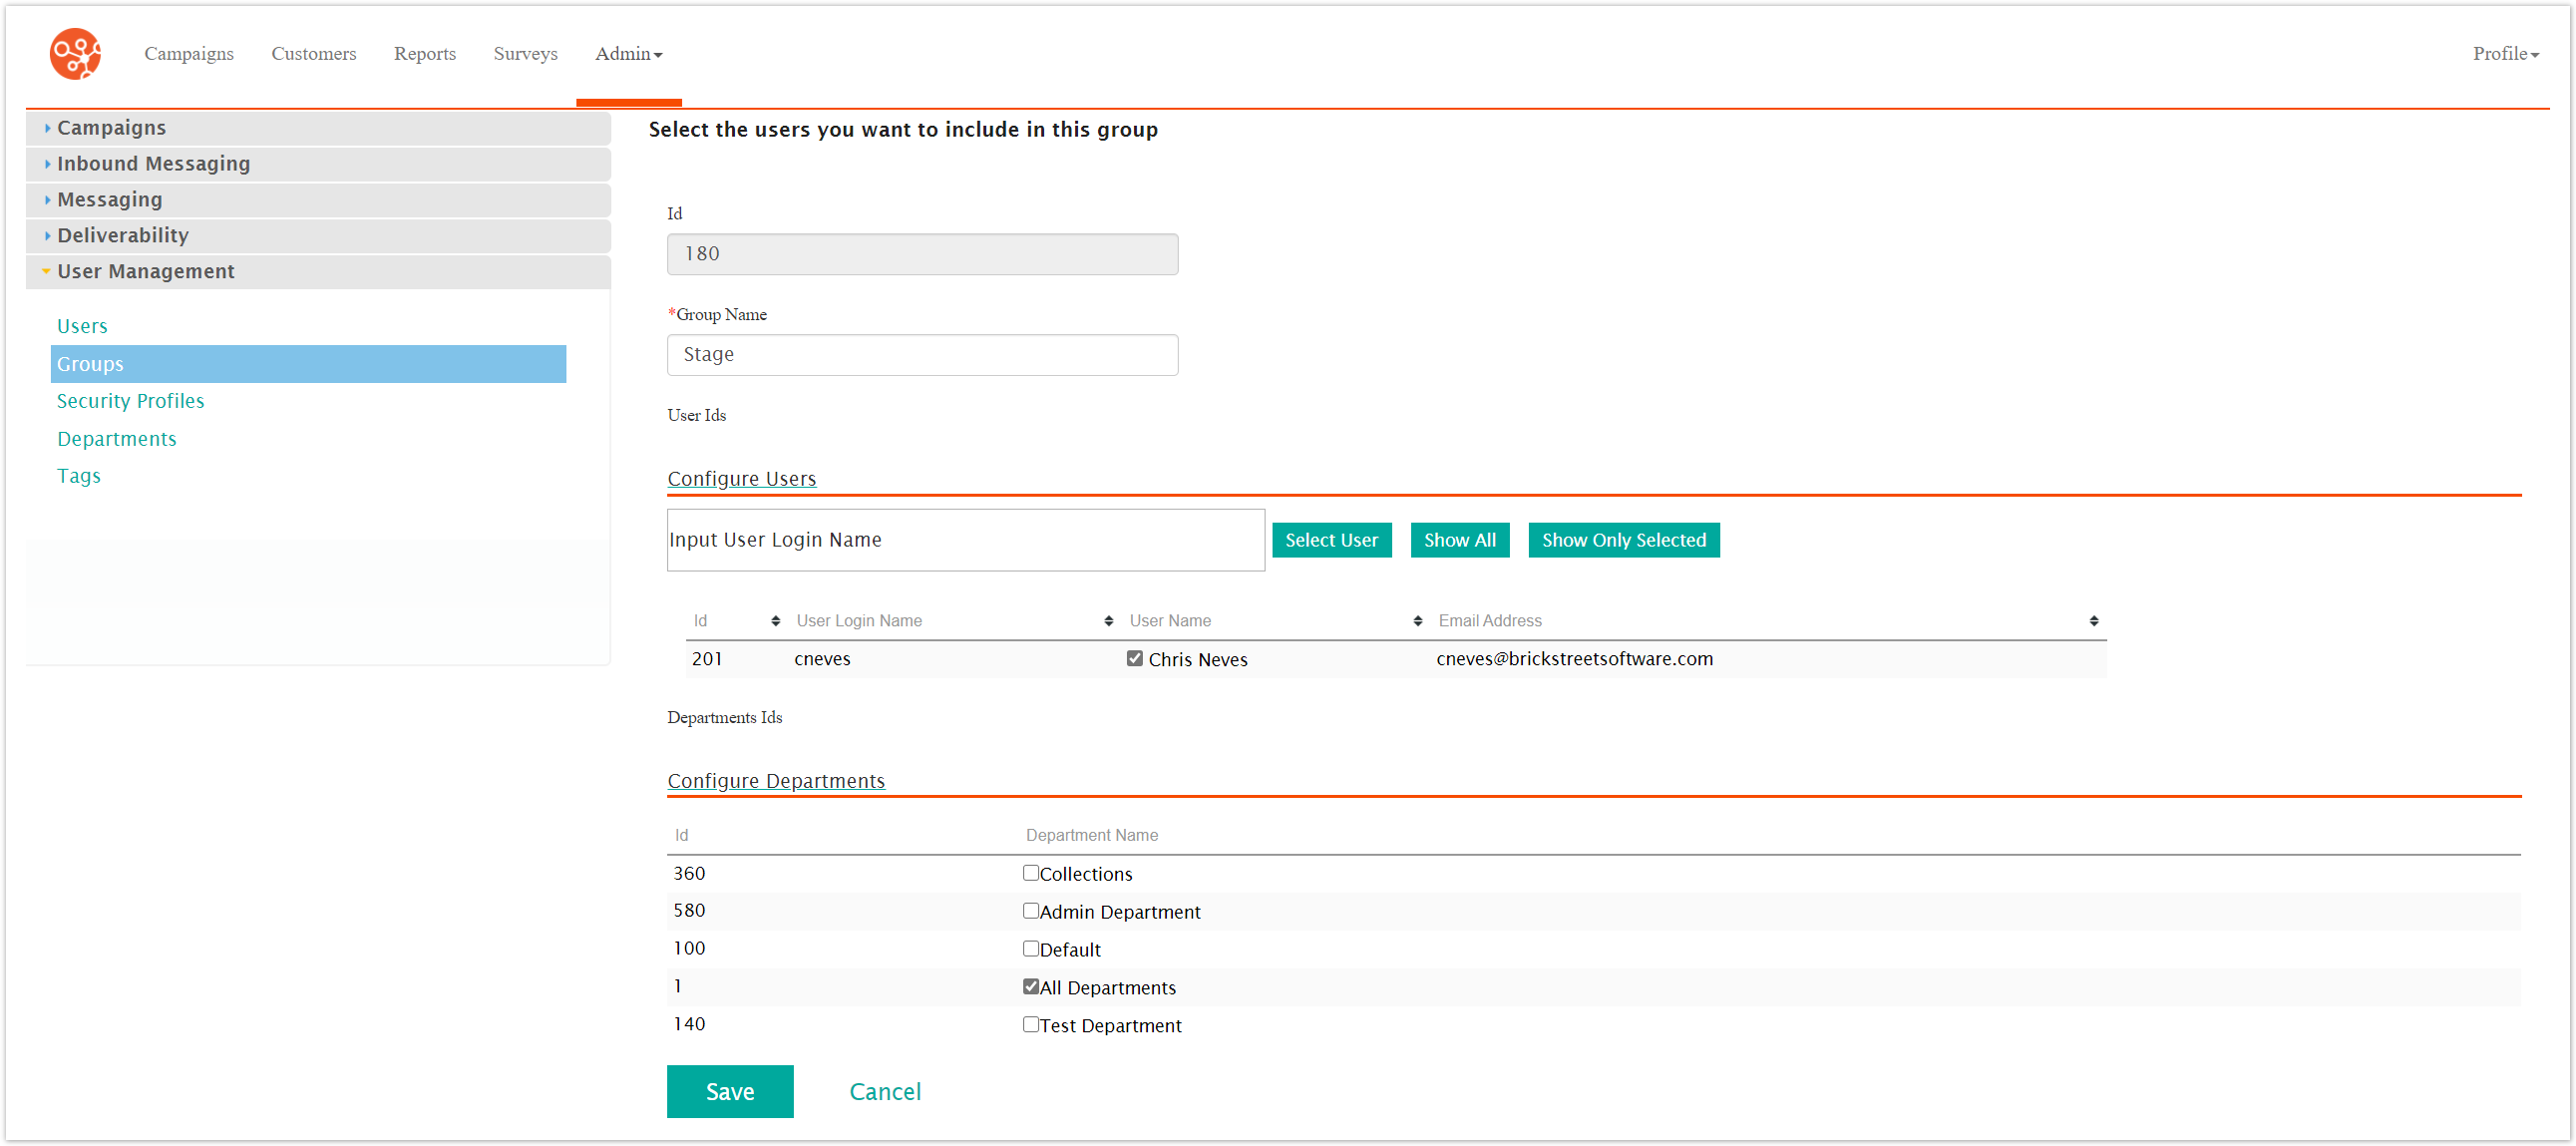This screenshot has height=1146, width=2576.
Task: Uncheck the All Departments checkbox
Action: point(1030,986)
